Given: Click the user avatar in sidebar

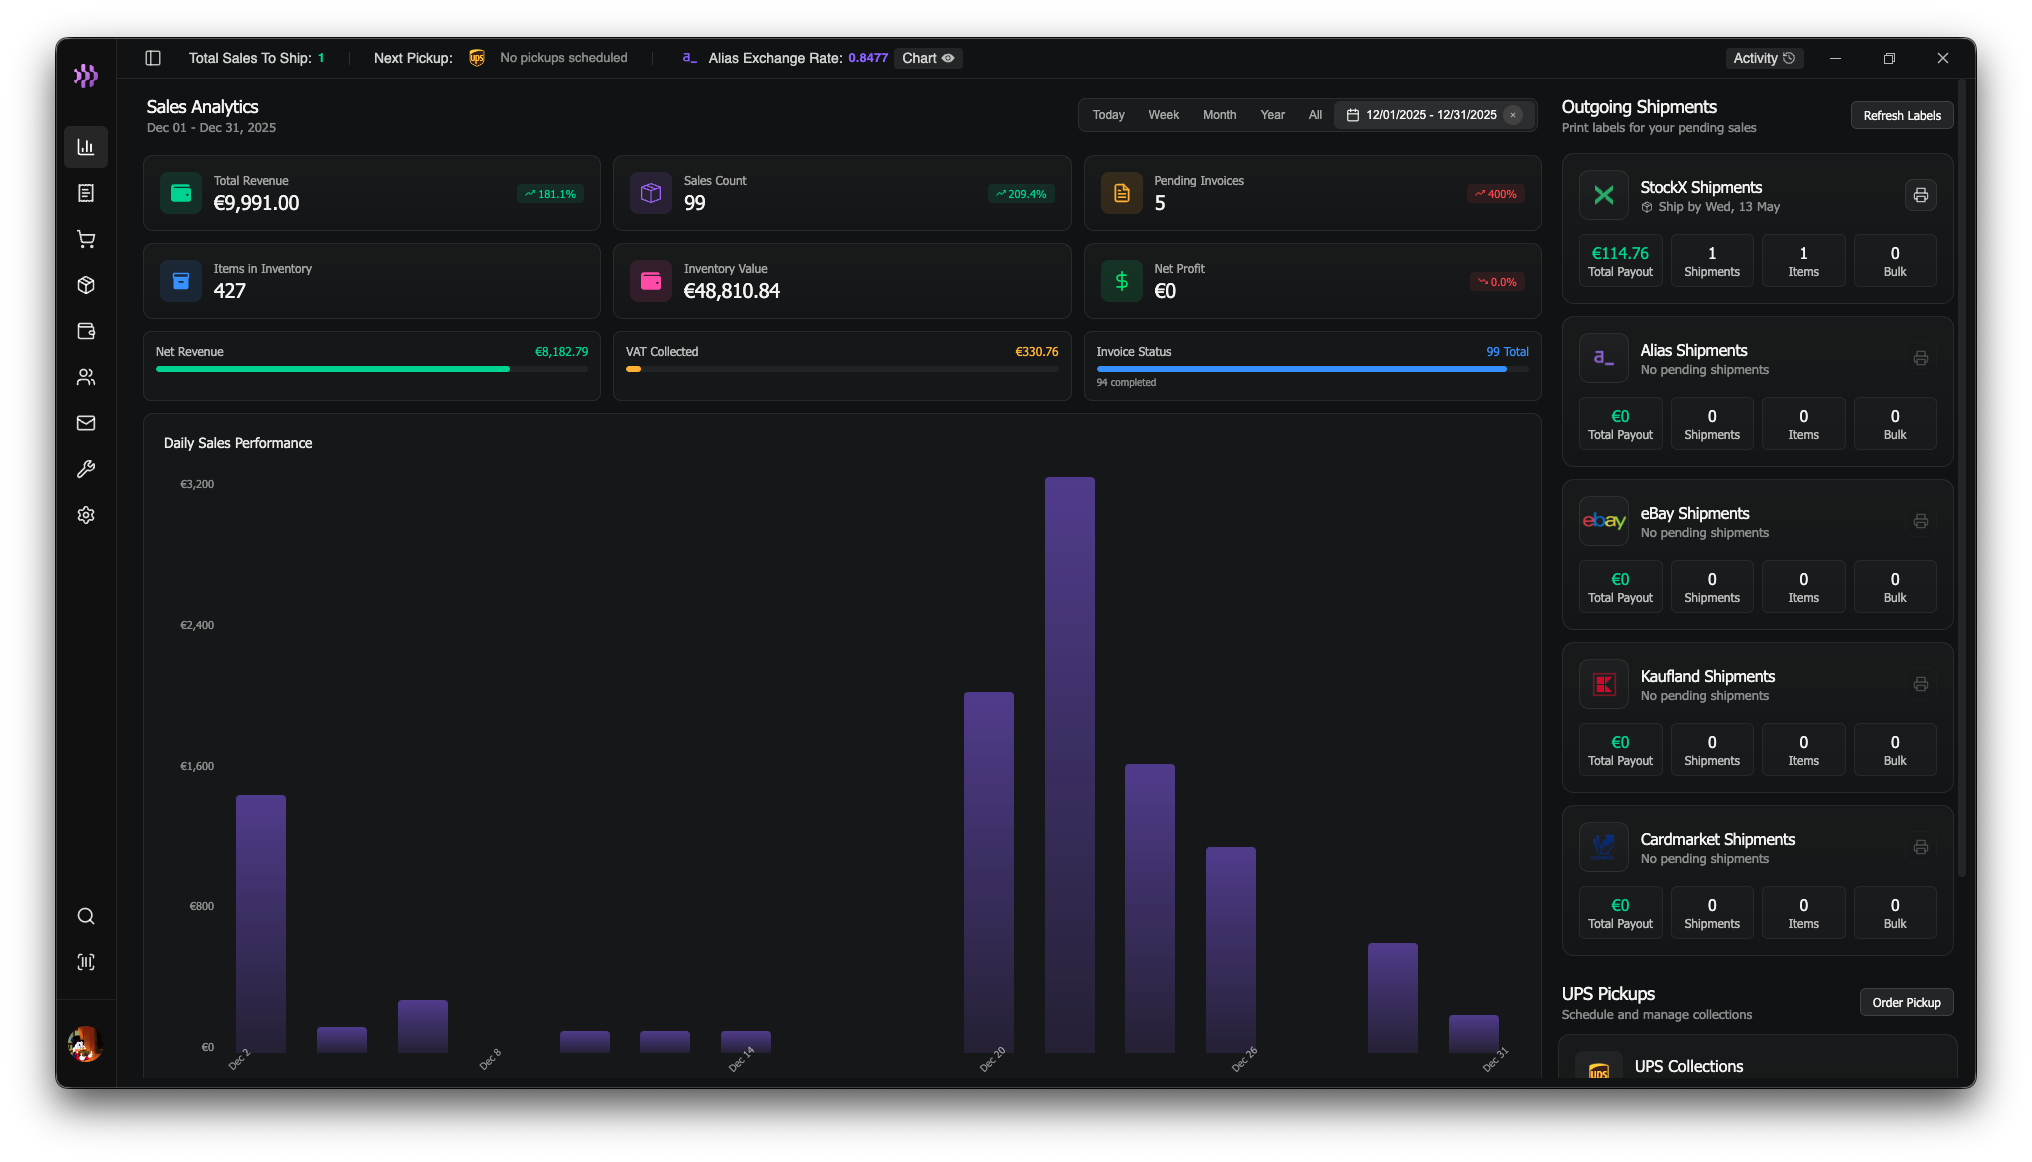Looking at the screenshot, I should click(86, 1044).
